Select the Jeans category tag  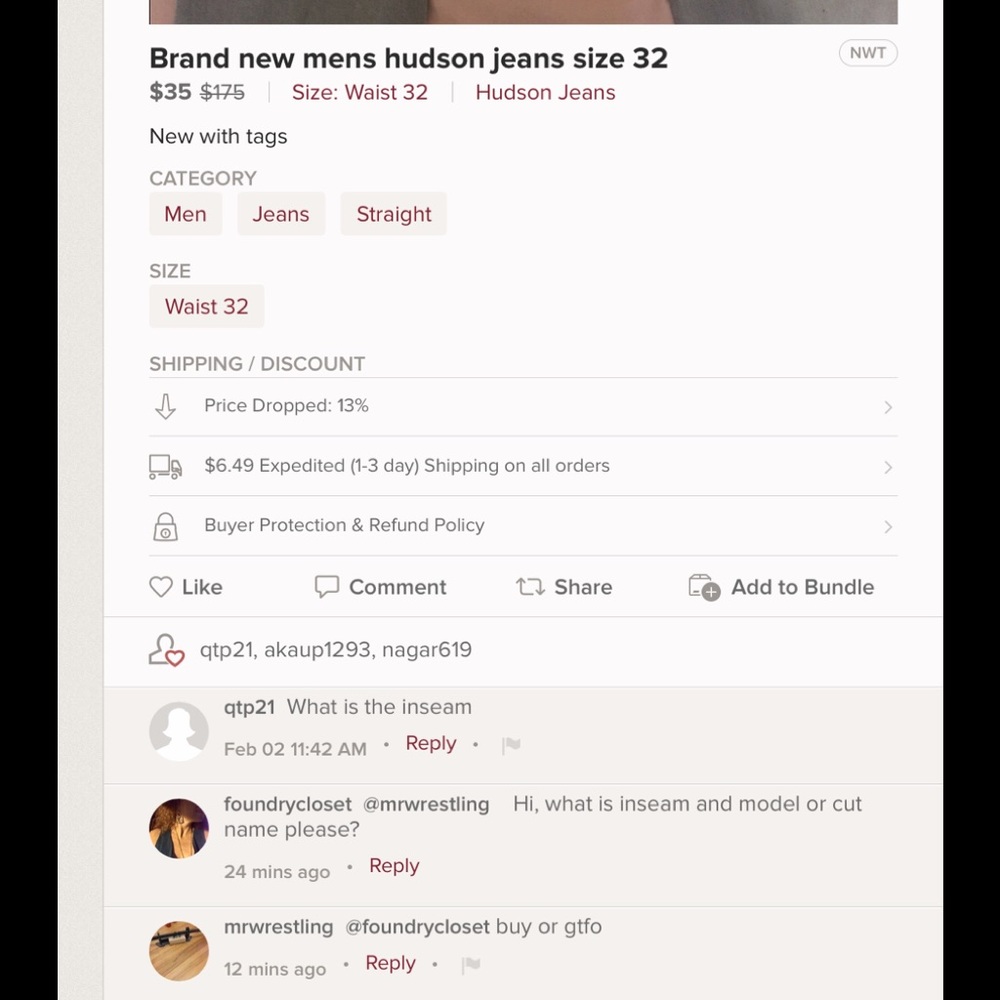pos(281,214)
